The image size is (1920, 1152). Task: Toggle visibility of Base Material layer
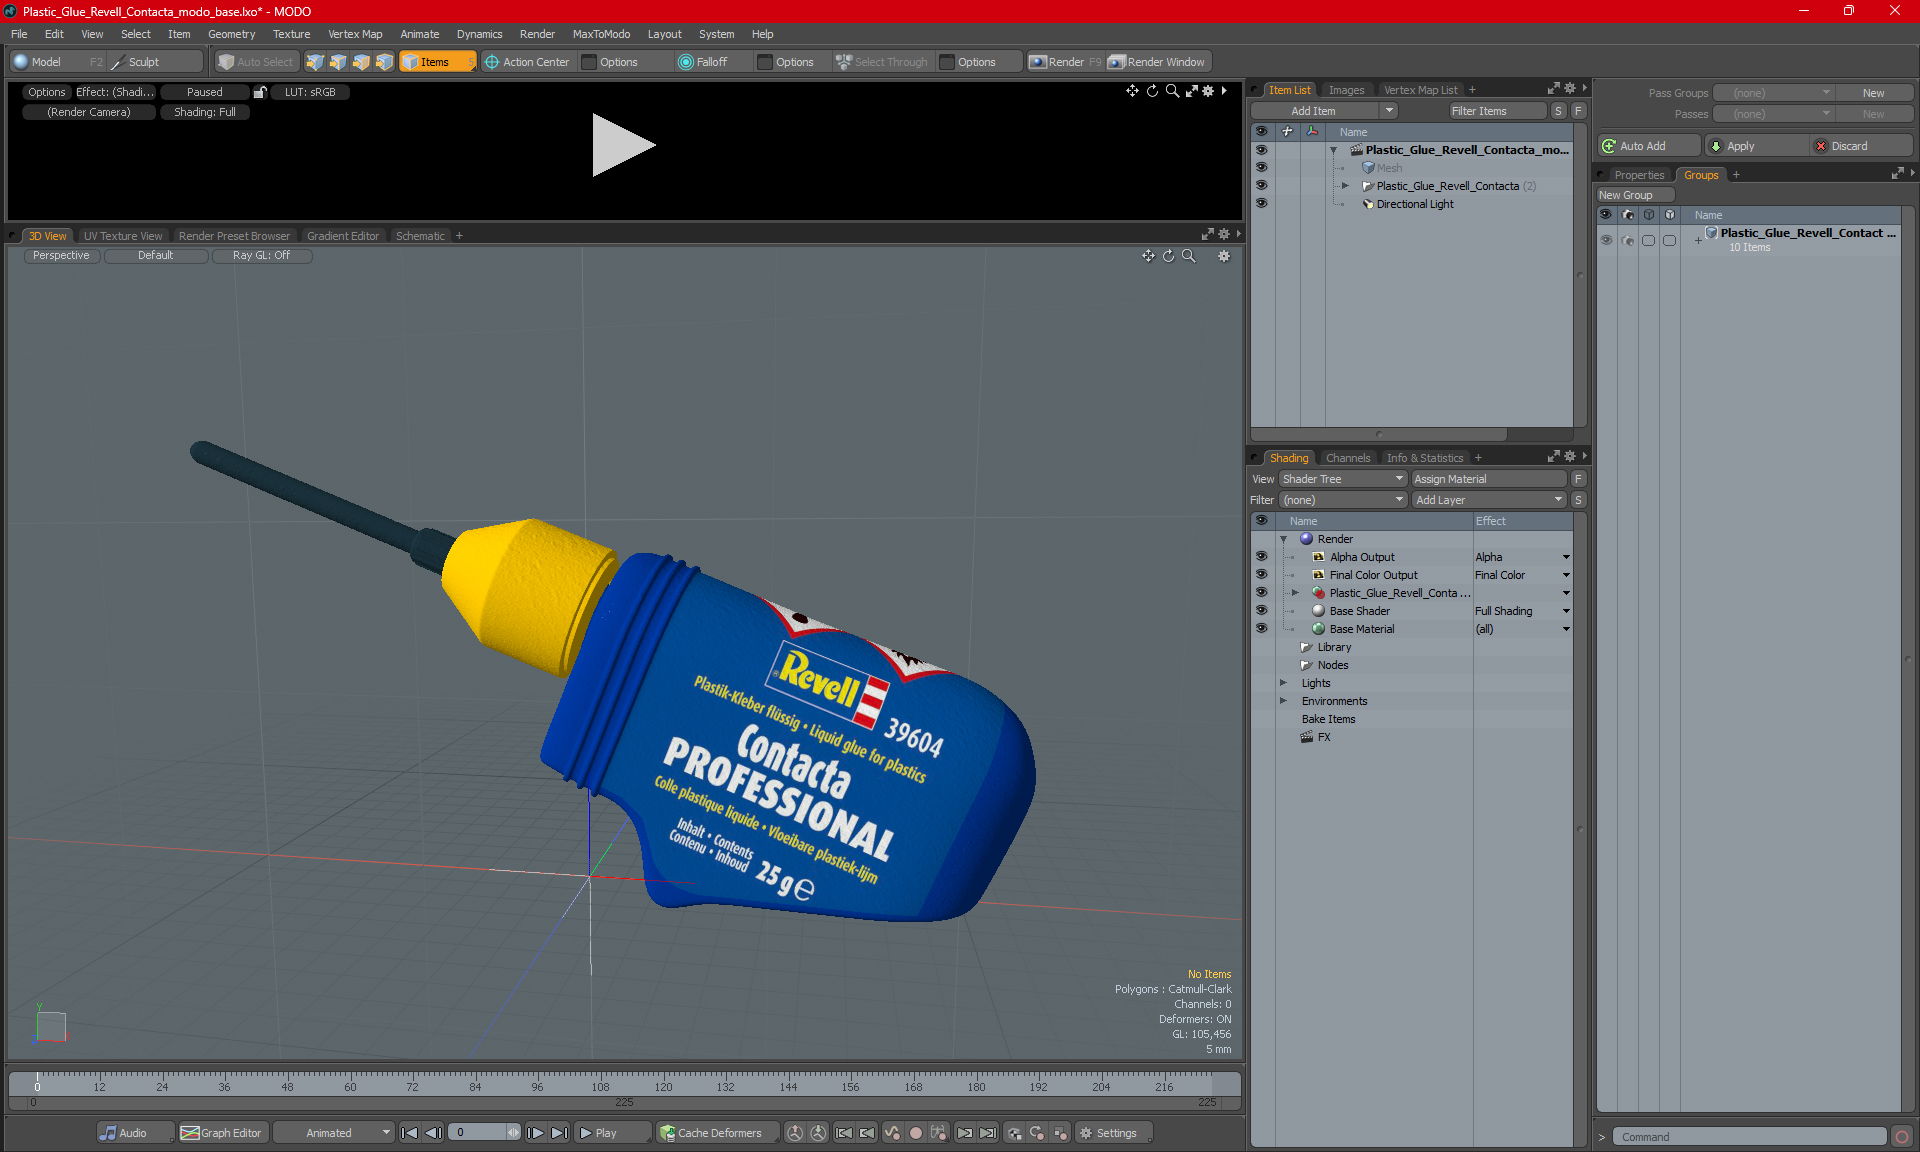click(1261, 629)
